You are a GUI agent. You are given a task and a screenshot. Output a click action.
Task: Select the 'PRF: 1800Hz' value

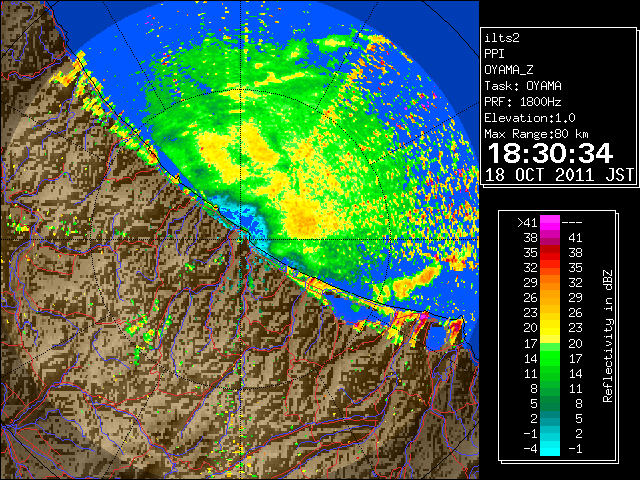522,102
